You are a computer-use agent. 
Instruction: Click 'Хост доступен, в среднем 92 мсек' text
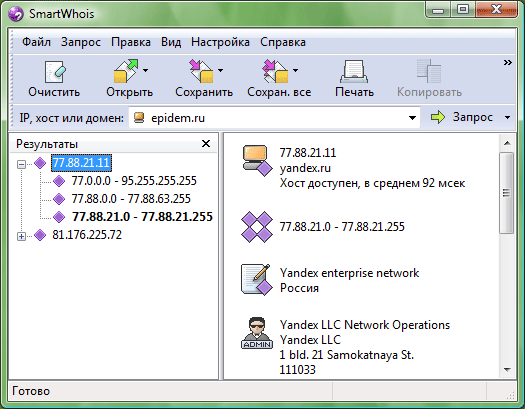[x=372, y=183]
